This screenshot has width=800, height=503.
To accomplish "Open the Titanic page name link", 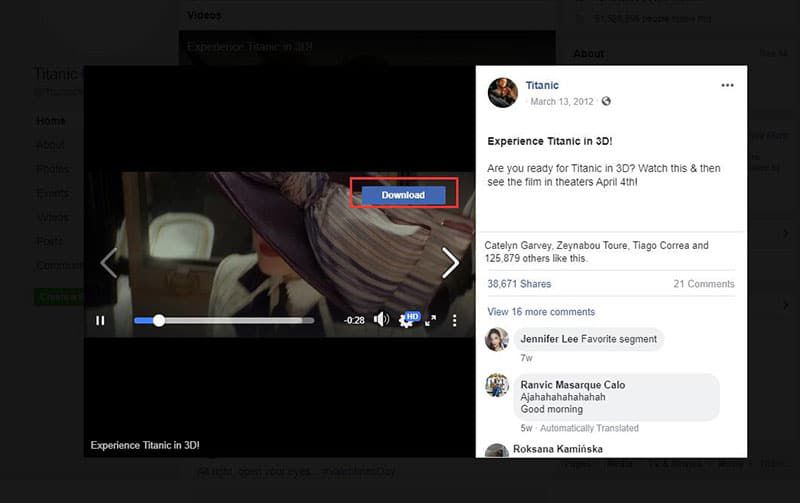I will coord(542,85).
